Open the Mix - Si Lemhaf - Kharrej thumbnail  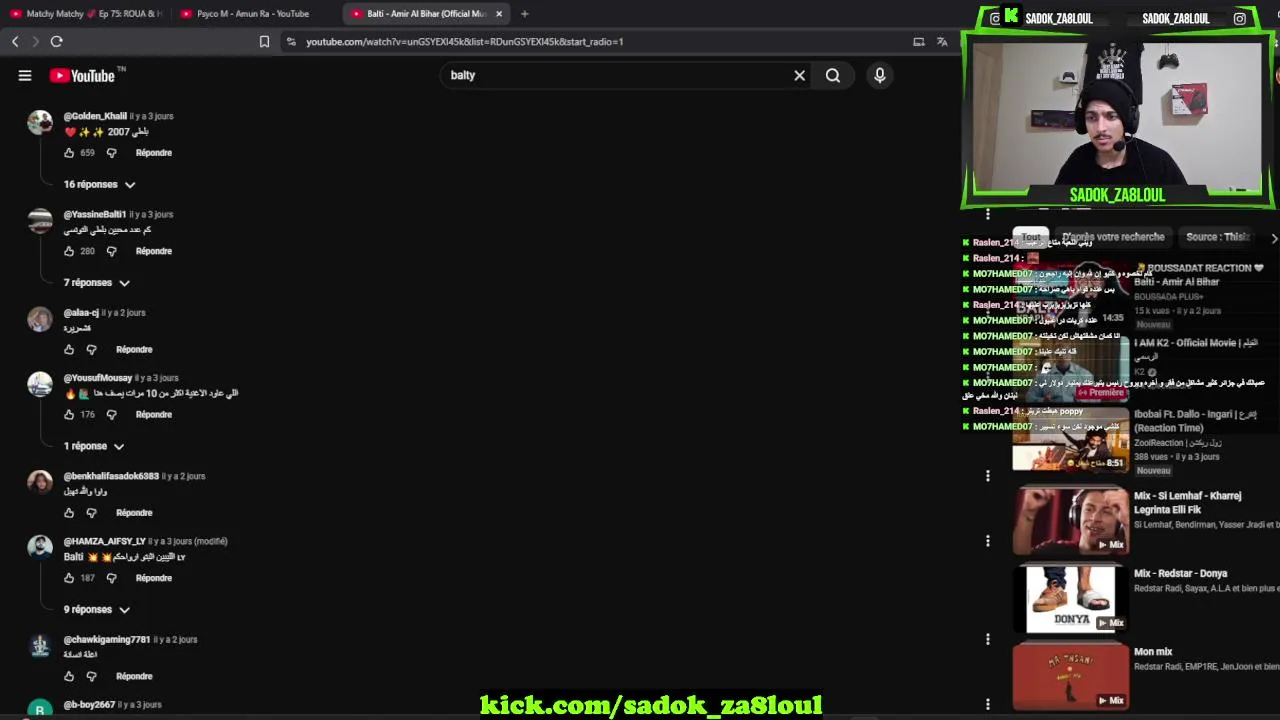1070,520
